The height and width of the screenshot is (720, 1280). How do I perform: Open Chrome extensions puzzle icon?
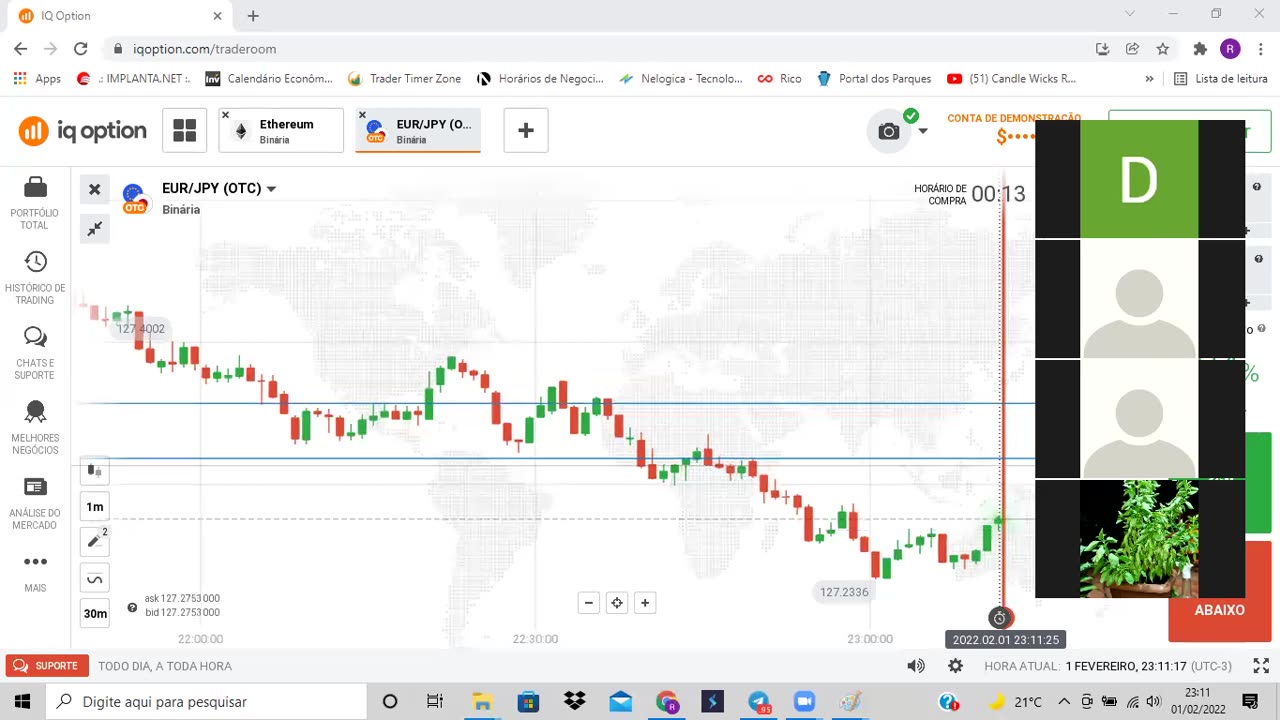coord(1200,49)
